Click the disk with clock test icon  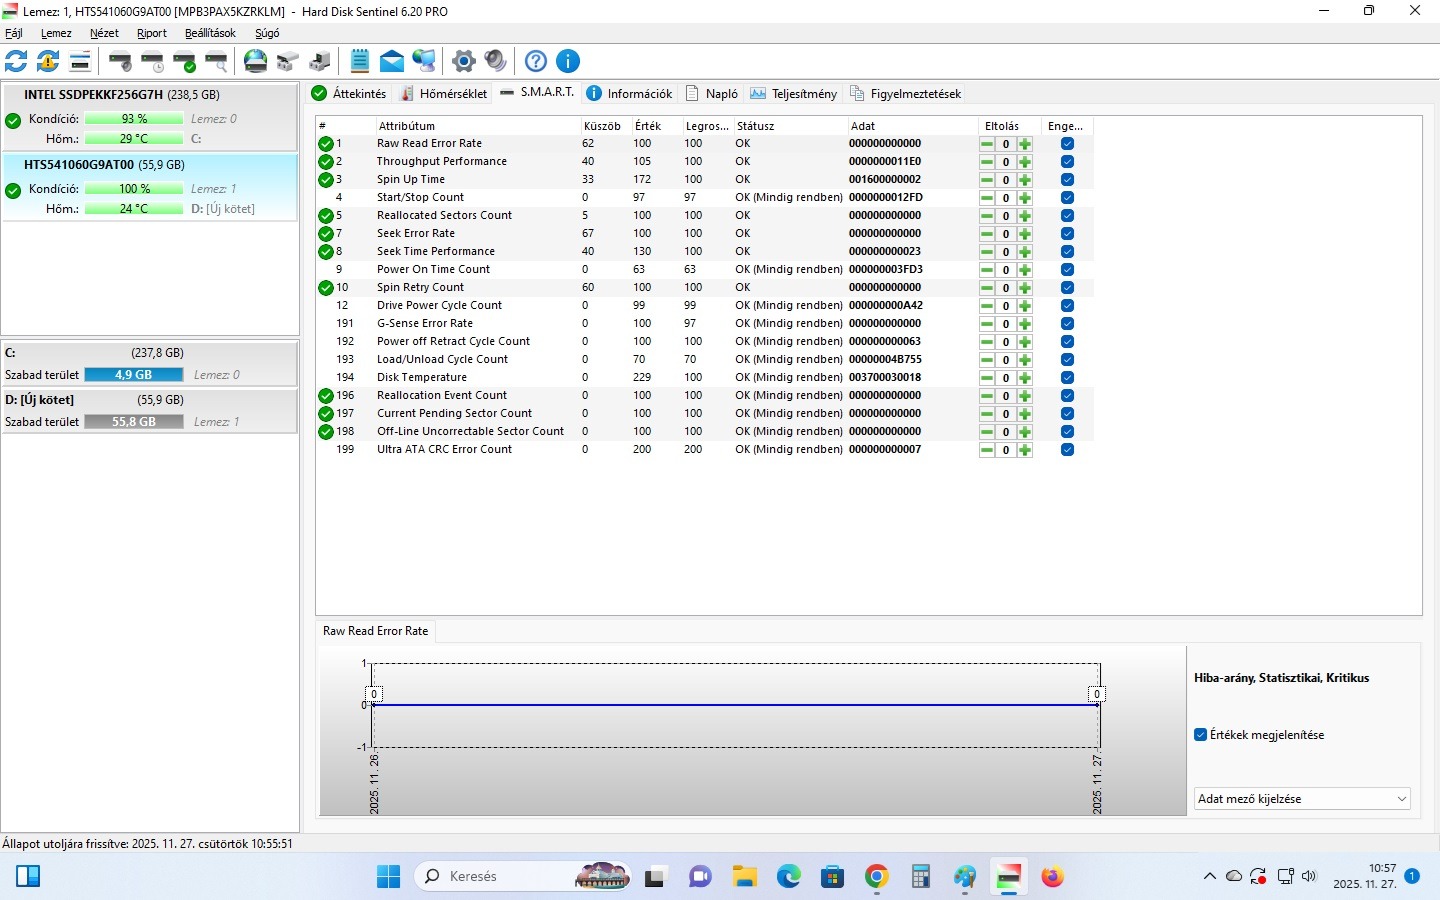click(152, 61)
